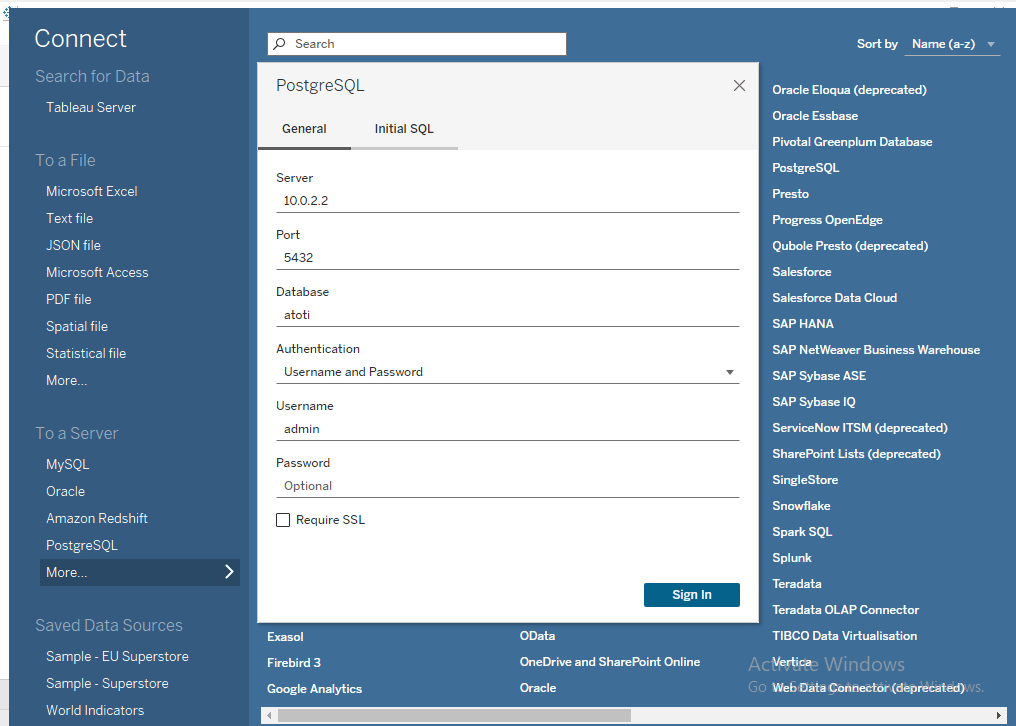
Task: Select Snowflake connector
Action: (801, 506)
